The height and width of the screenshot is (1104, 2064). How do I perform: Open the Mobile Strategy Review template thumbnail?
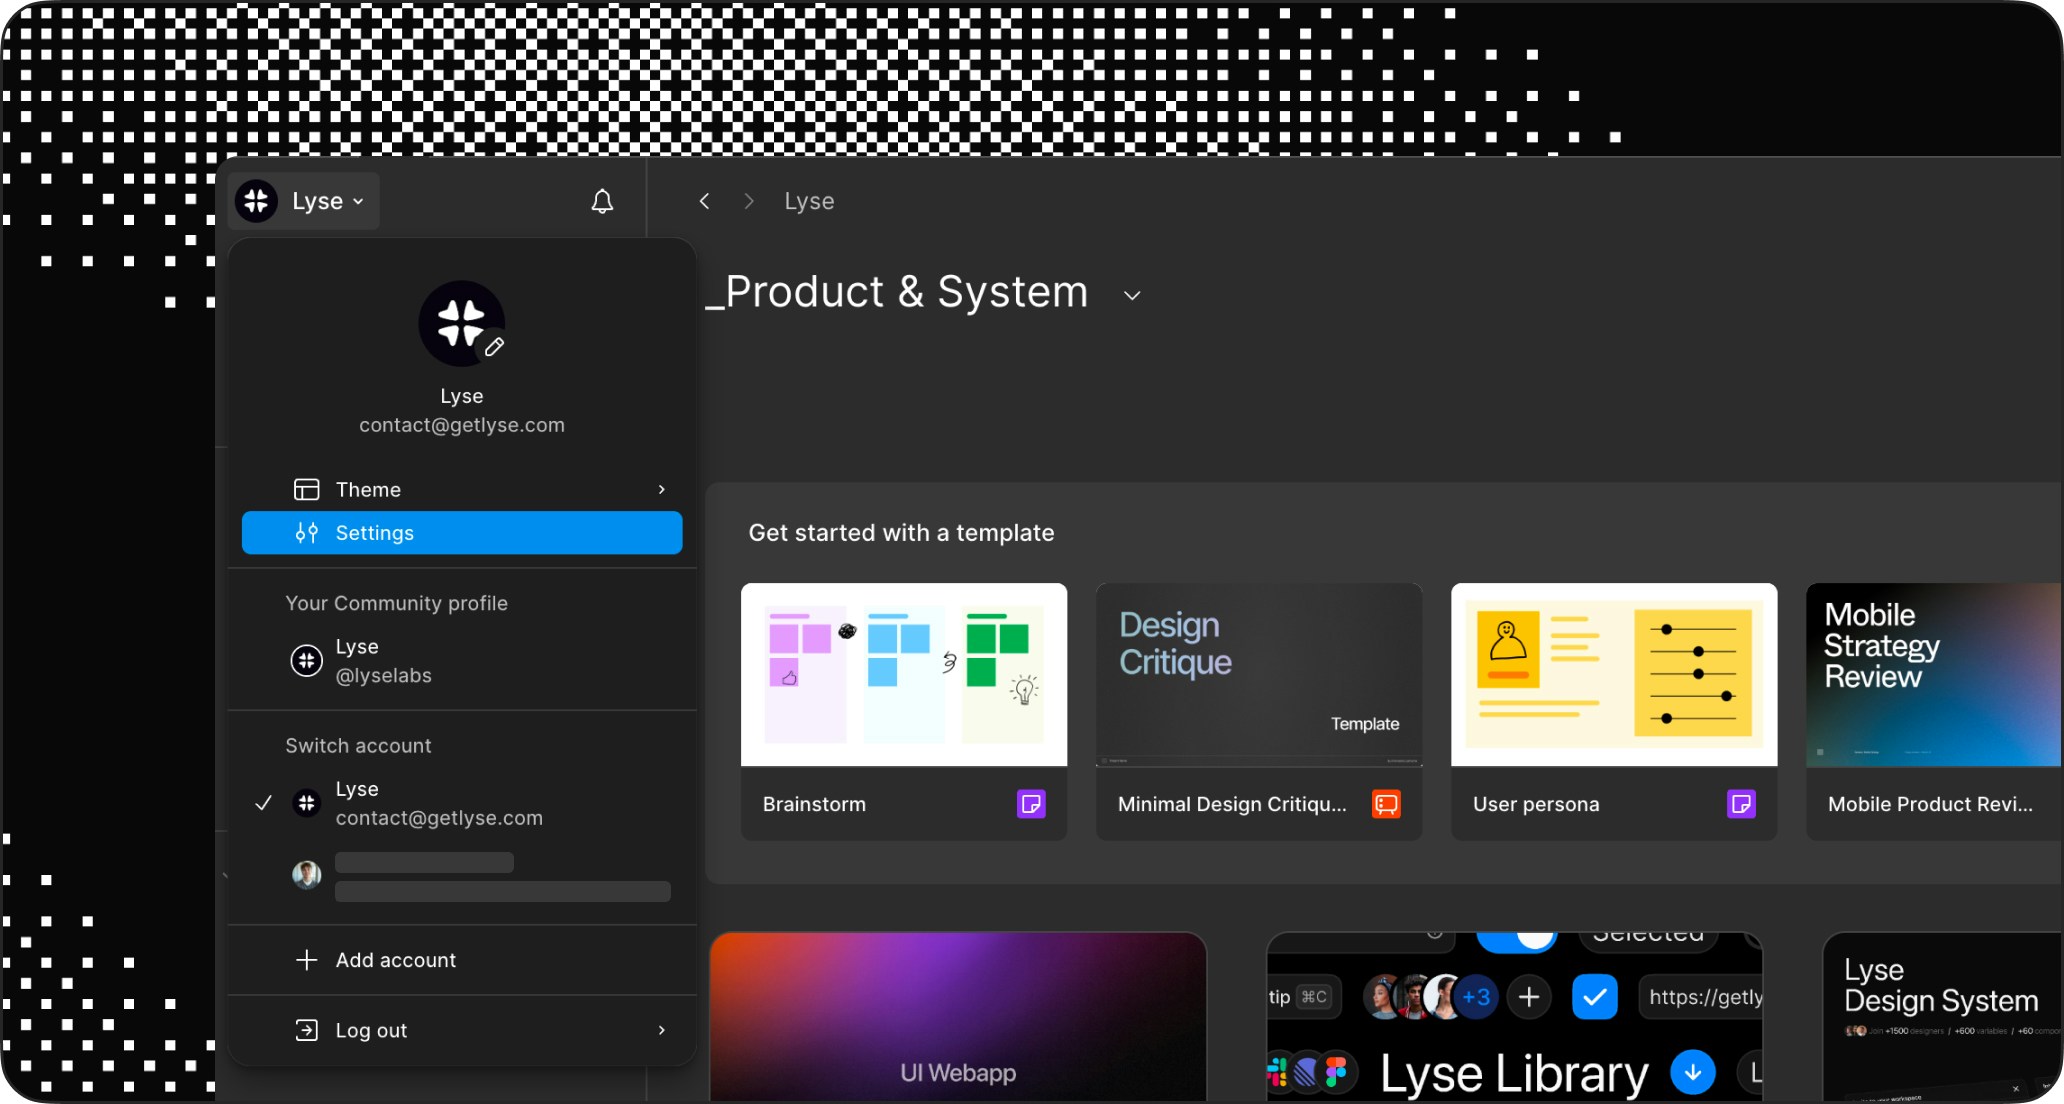(1932, 674)
